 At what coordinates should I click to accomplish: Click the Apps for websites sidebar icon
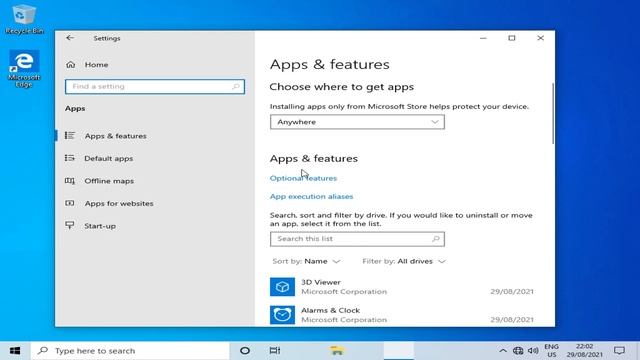(x=70, y=203)
